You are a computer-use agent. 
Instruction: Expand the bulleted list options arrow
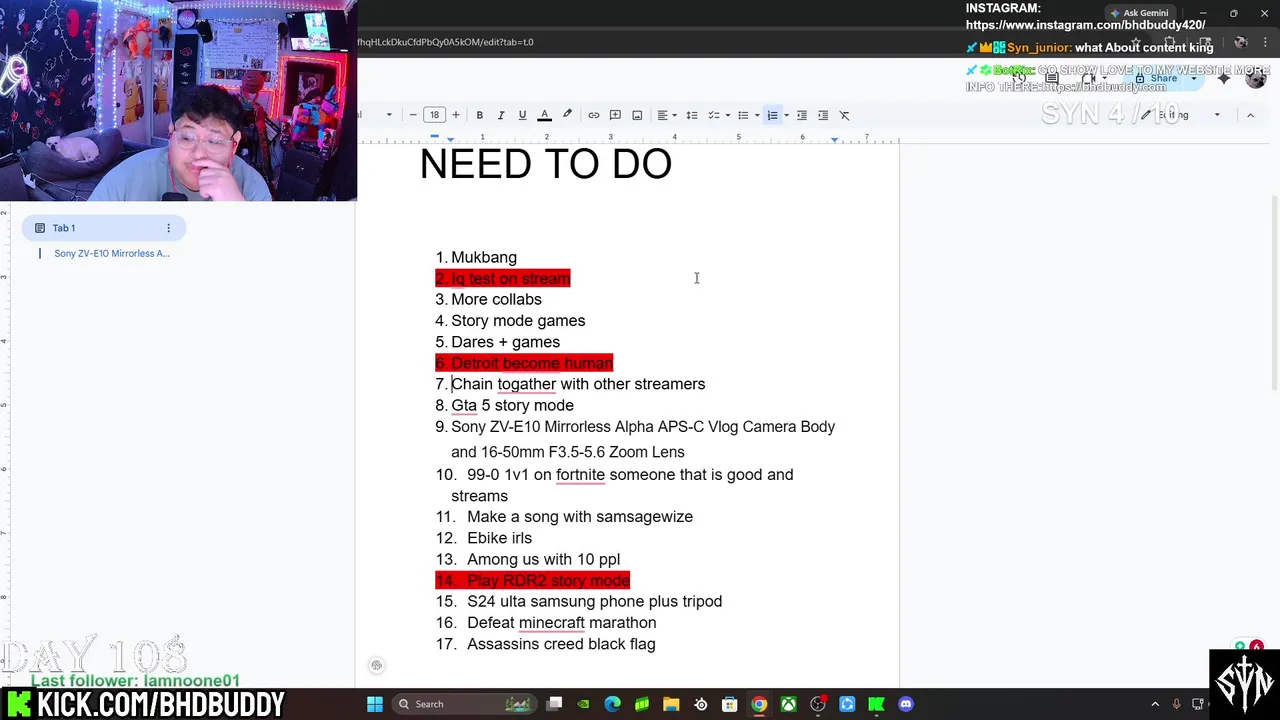coord(756,115)
